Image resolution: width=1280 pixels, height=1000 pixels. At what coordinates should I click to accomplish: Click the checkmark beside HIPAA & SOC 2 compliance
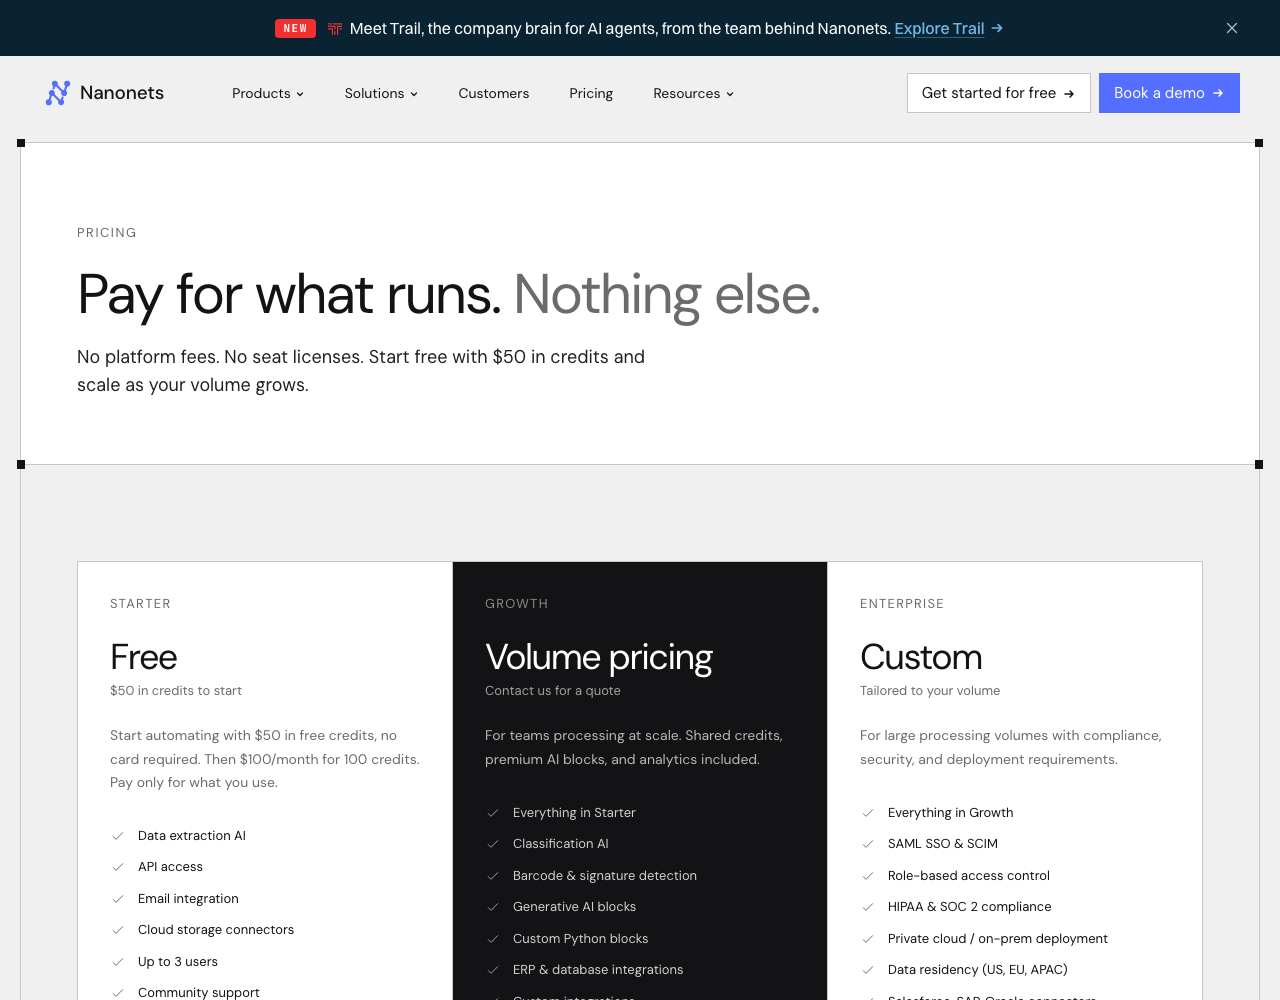pyautogui.click(x=868, y=907)
